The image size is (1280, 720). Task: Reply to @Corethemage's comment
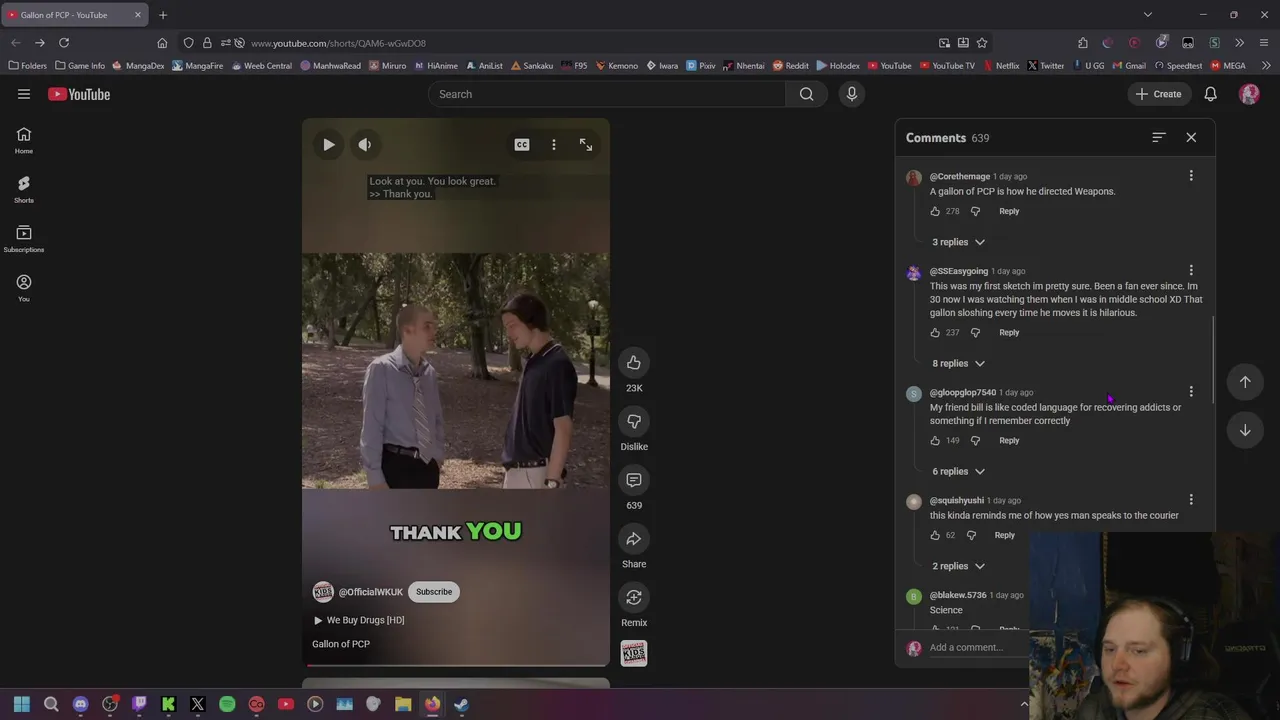coord(1009,211)
